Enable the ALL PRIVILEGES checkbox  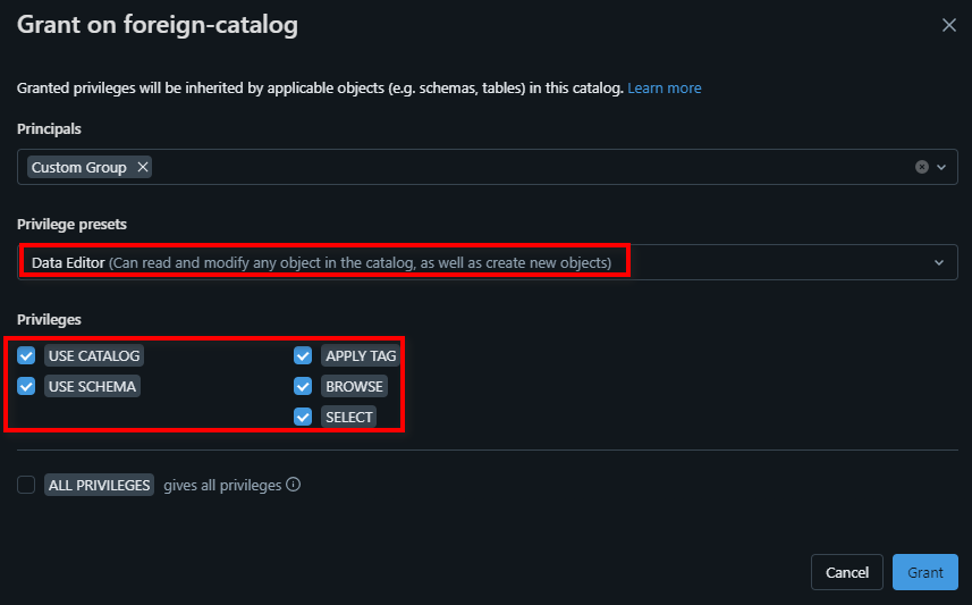coord(27,485)
